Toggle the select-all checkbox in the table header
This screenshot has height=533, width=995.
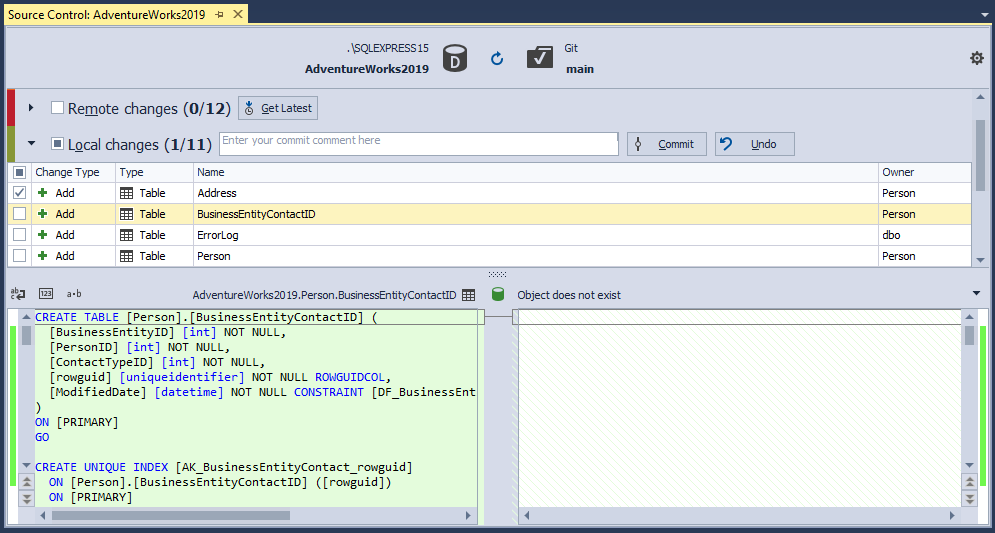pyautogui.click(x=20, y=172)
